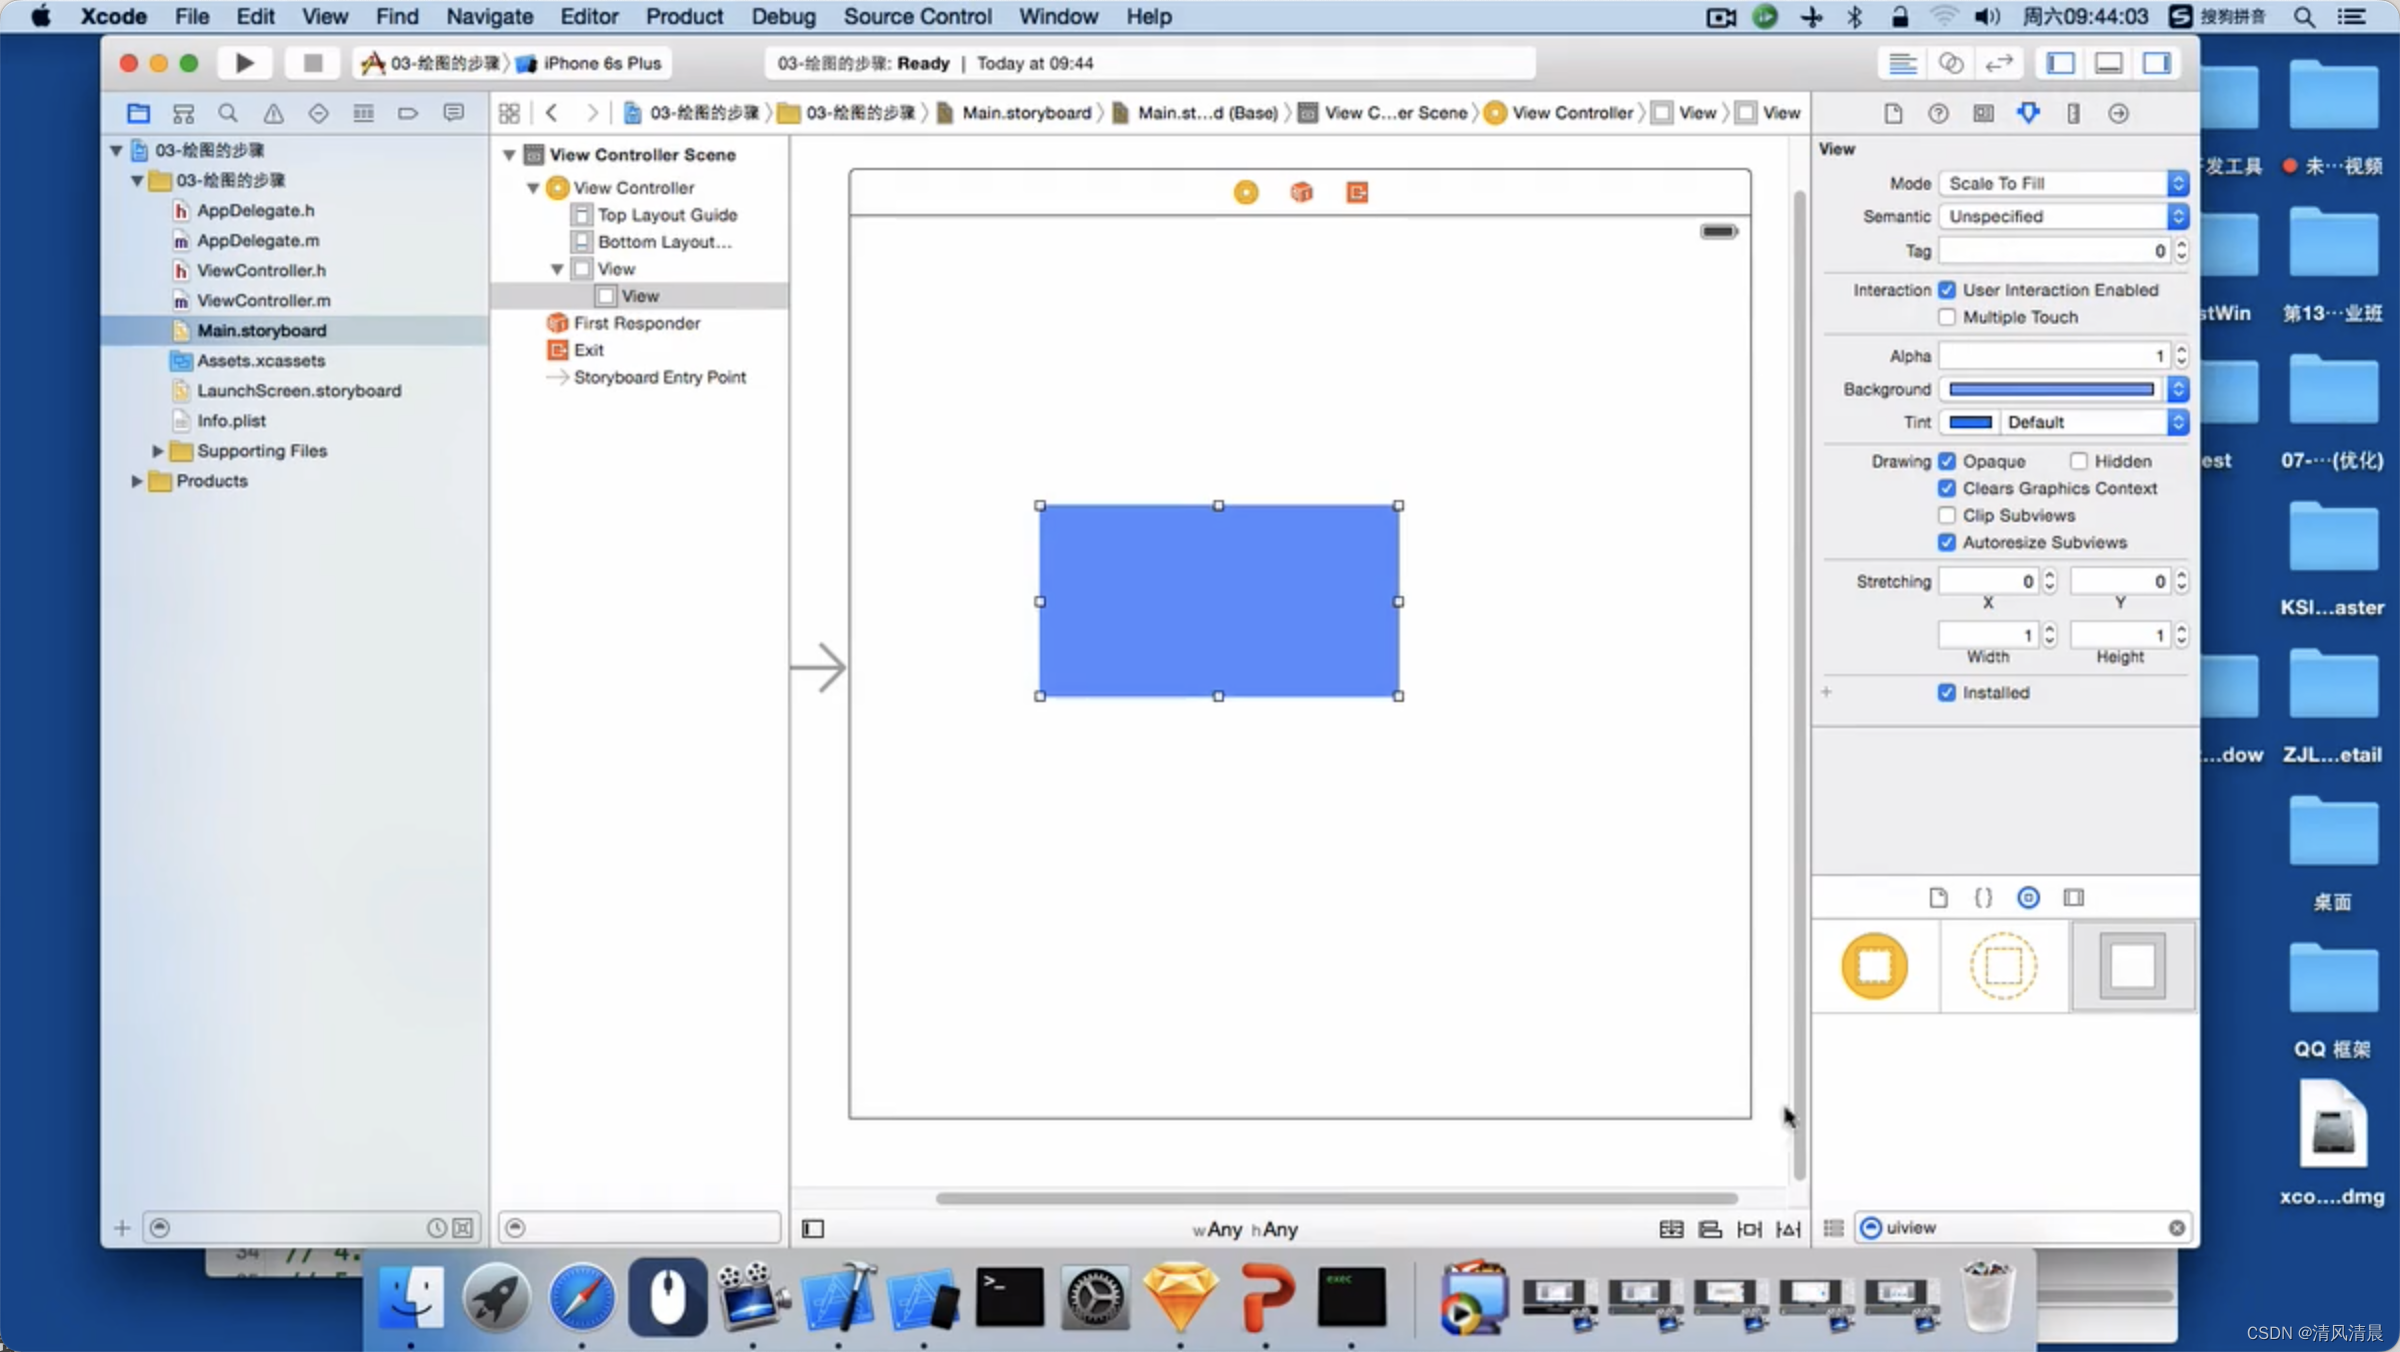Show the Identity inspector
The height and width of the screenshot is (1352, 2400).
tap(1983, 113)
